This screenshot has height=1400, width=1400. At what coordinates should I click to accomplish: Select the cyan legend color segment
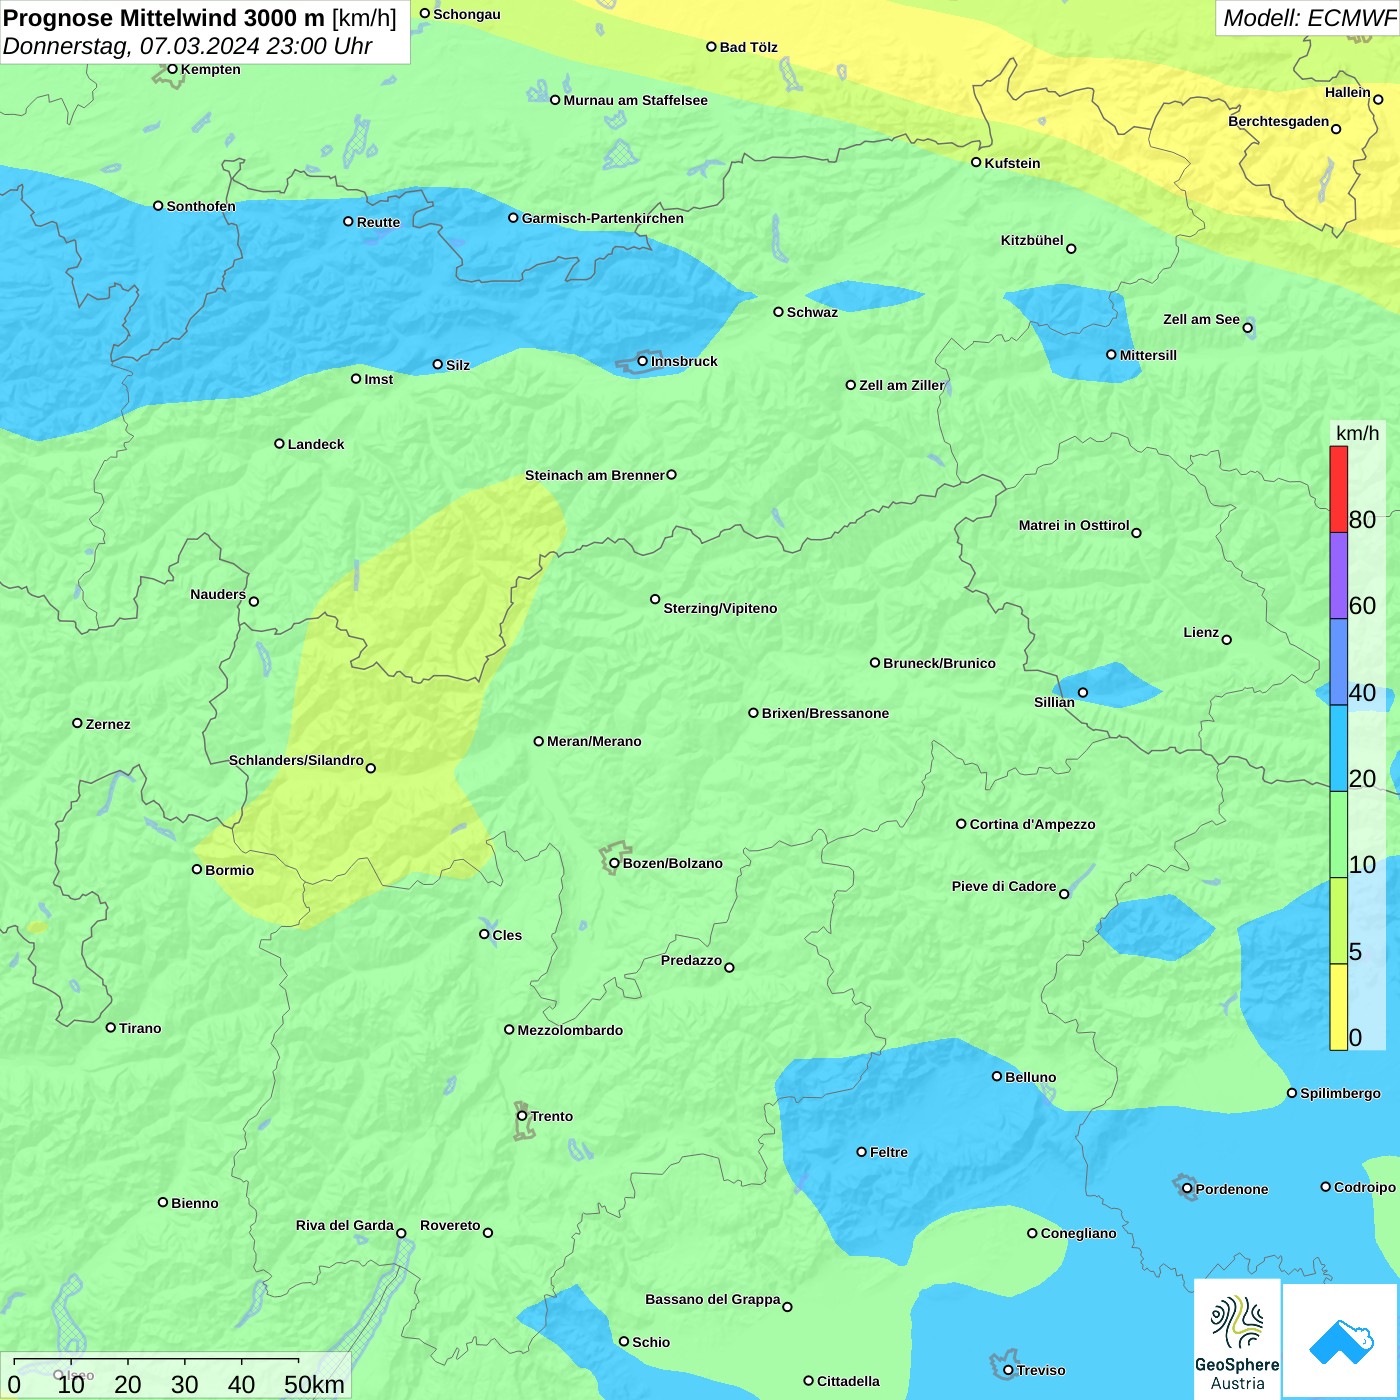(1338, 749)
